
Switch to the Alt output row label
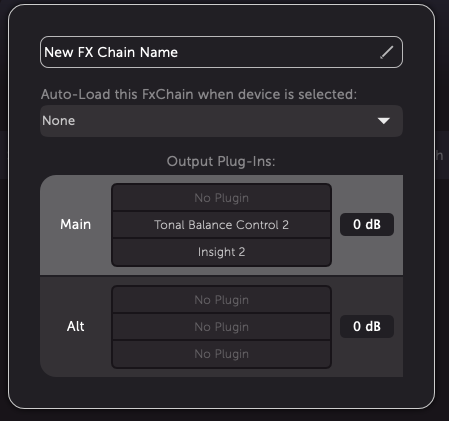point(76,326)
